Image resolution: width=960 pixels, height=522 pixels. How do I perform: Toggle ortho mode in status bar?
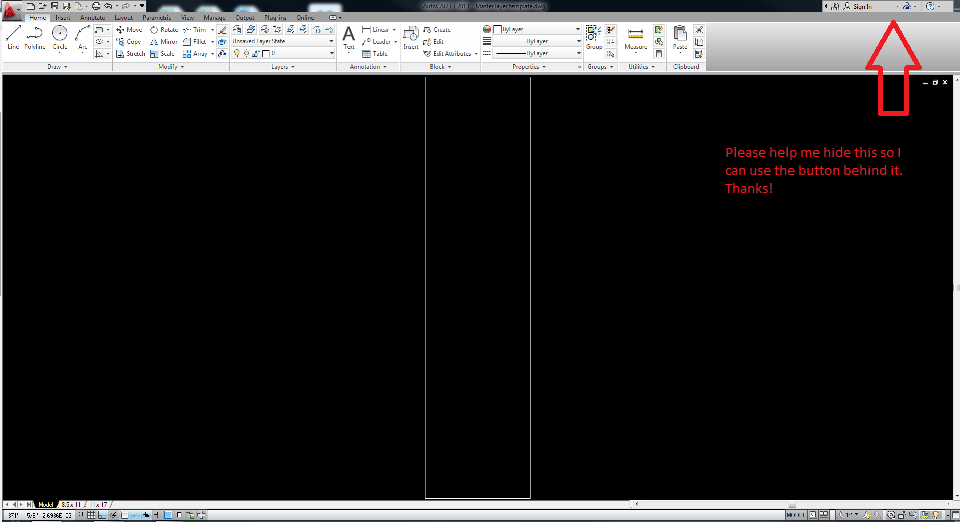[x=102, y=515]
